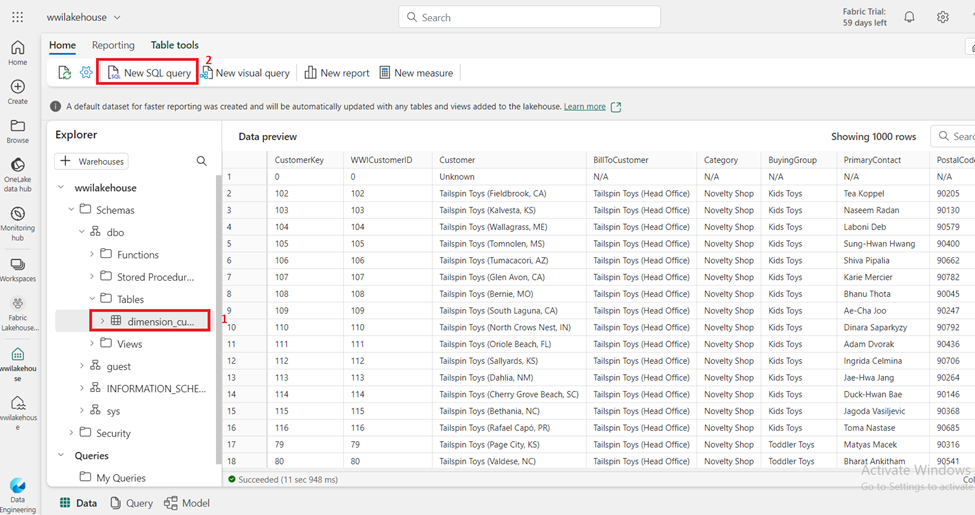Screen dimensions: 975x515
Task: Expand the Functions folder
Action: [92, 254]
